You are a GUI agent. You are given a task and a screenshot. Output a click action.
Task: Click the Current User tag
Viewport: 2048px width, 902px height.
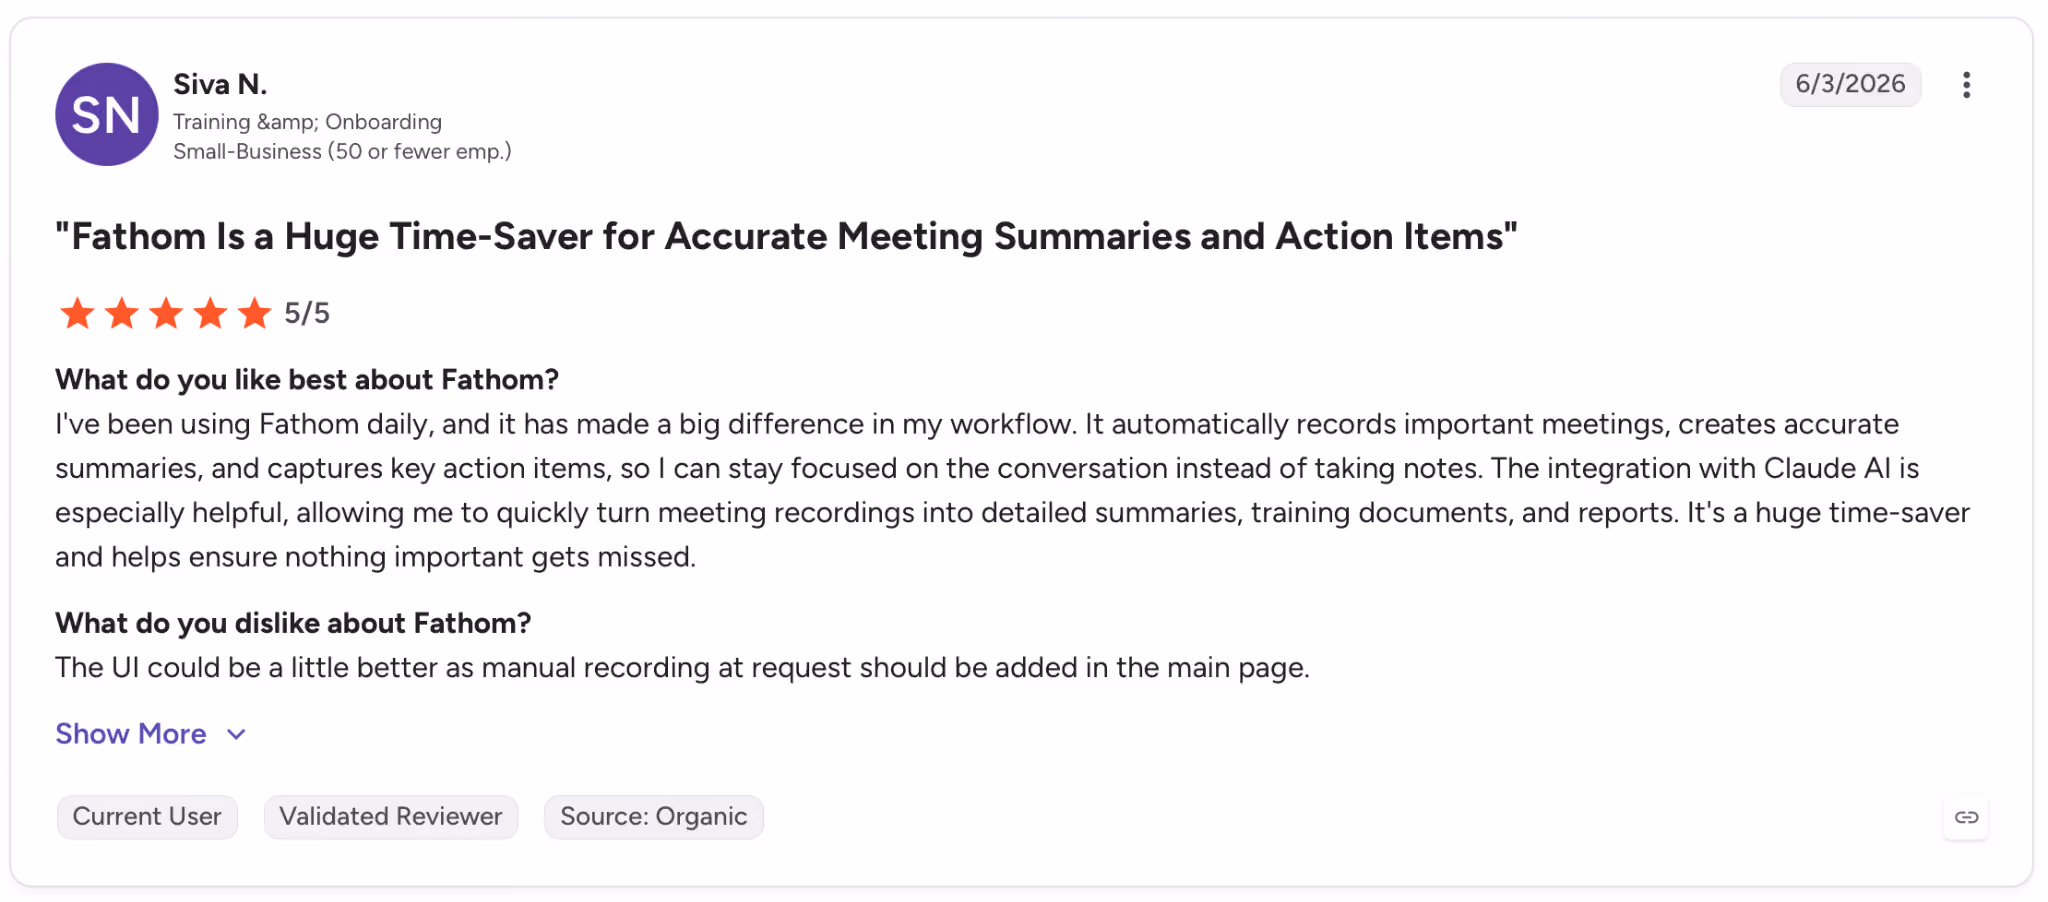click(147, 817)
